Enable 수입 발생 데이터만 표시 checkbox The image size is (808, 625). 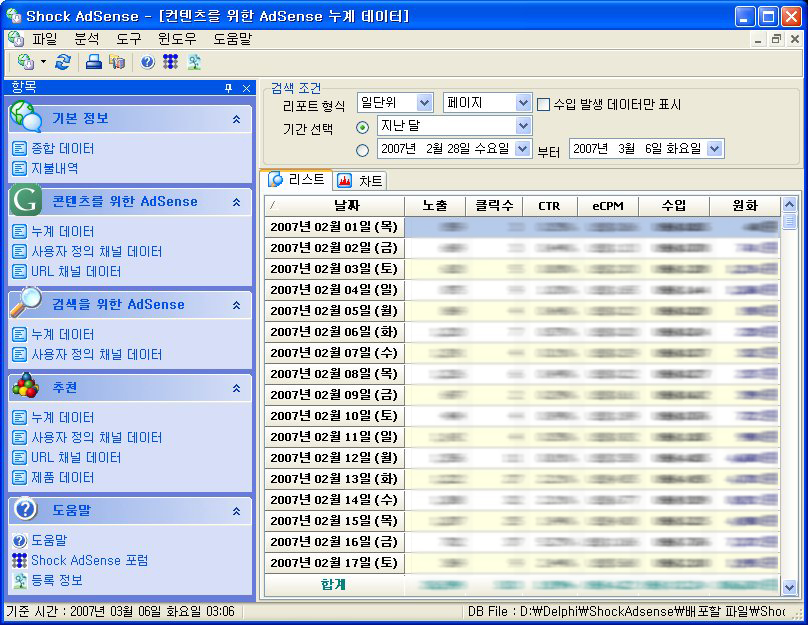pos(543,105)
